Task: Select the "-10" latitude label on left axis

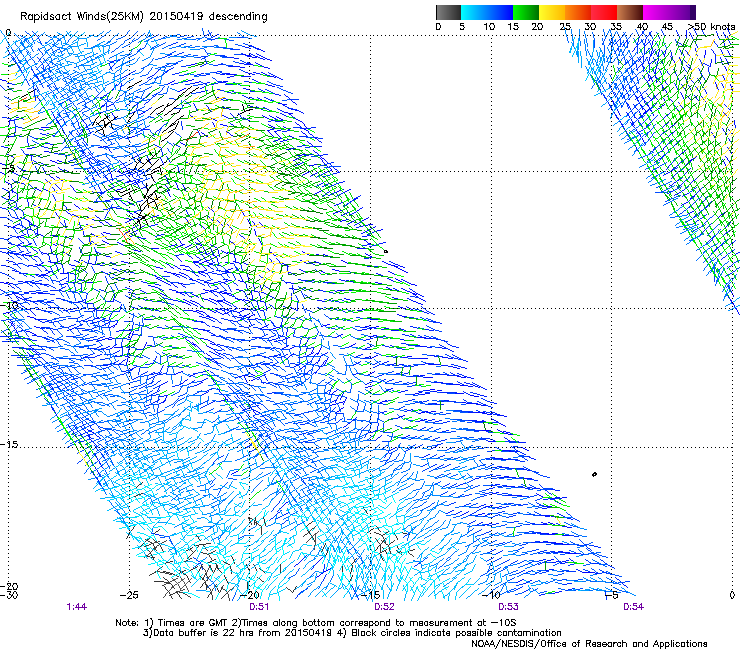Action: point(10,305)
